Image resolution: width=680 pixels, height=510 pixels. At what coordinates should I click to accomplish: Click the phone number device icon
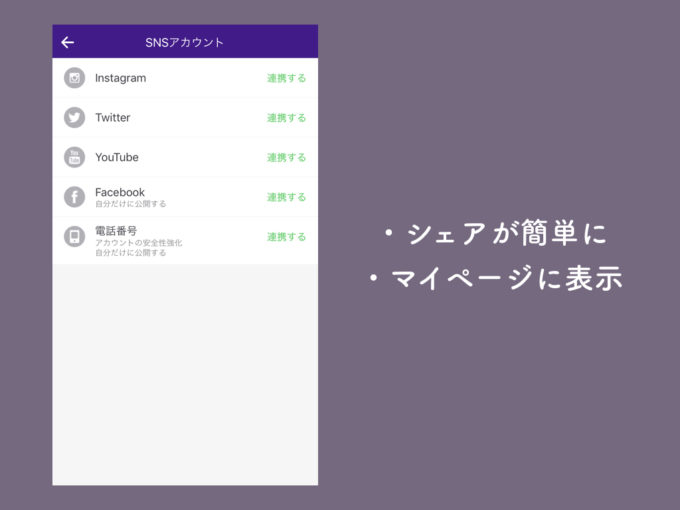(x=75, y=237)
